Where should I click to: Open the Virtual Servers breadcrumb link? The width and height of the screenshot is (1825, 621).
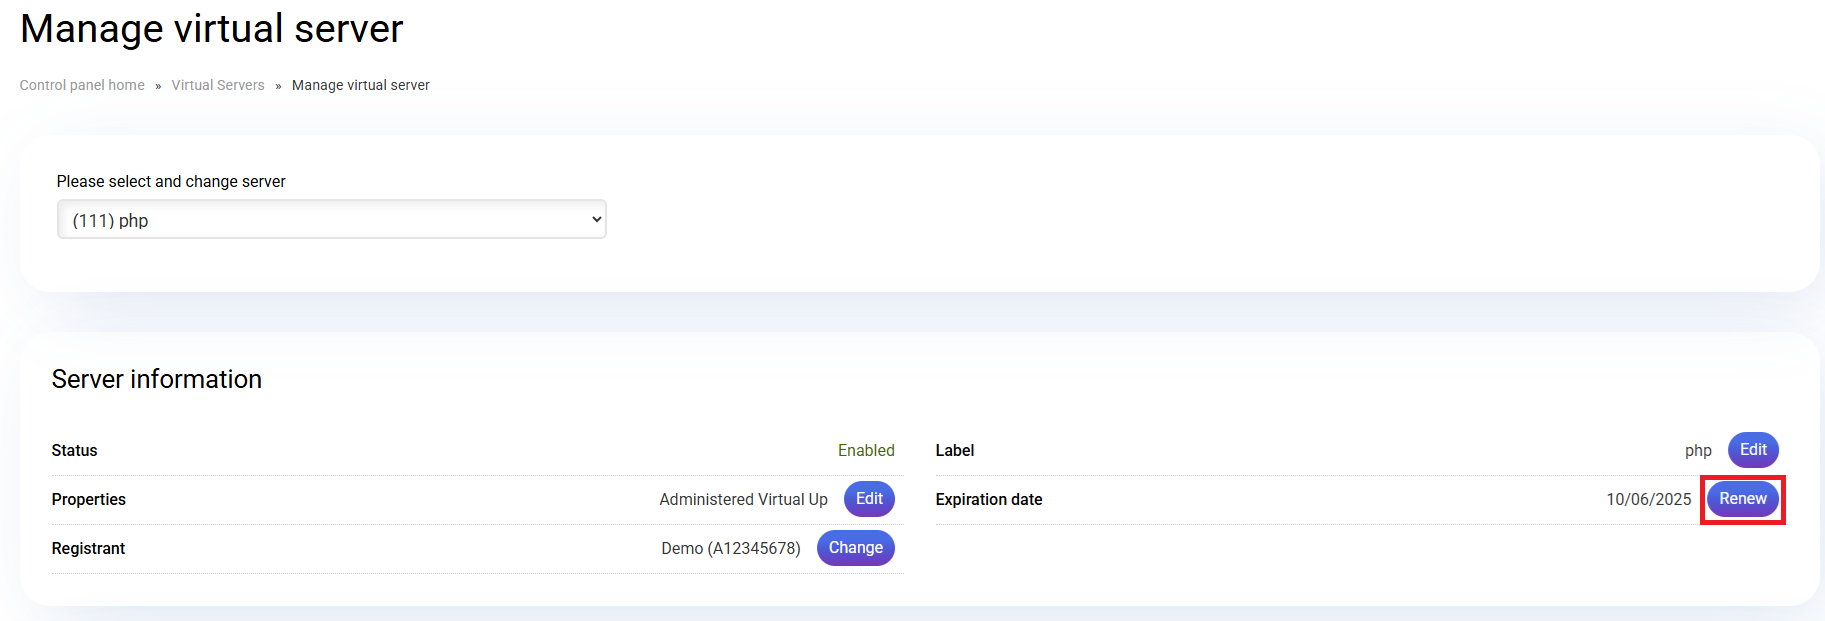point(218,85)
